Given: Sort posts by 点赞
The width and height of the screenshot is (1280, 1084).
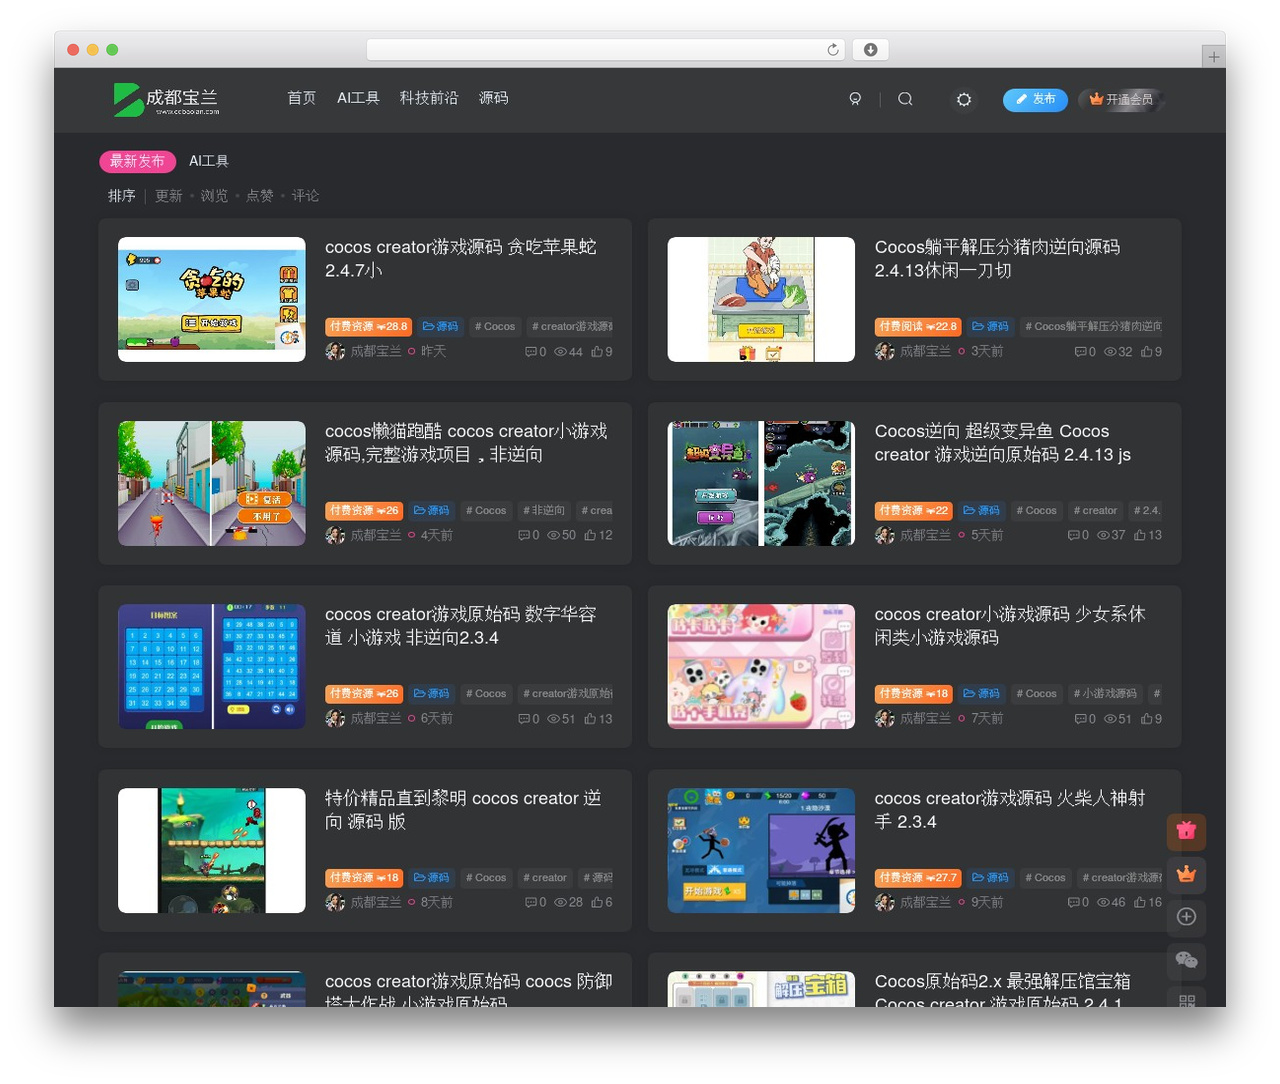Looking at the screenshot, I should pos(260,196).
